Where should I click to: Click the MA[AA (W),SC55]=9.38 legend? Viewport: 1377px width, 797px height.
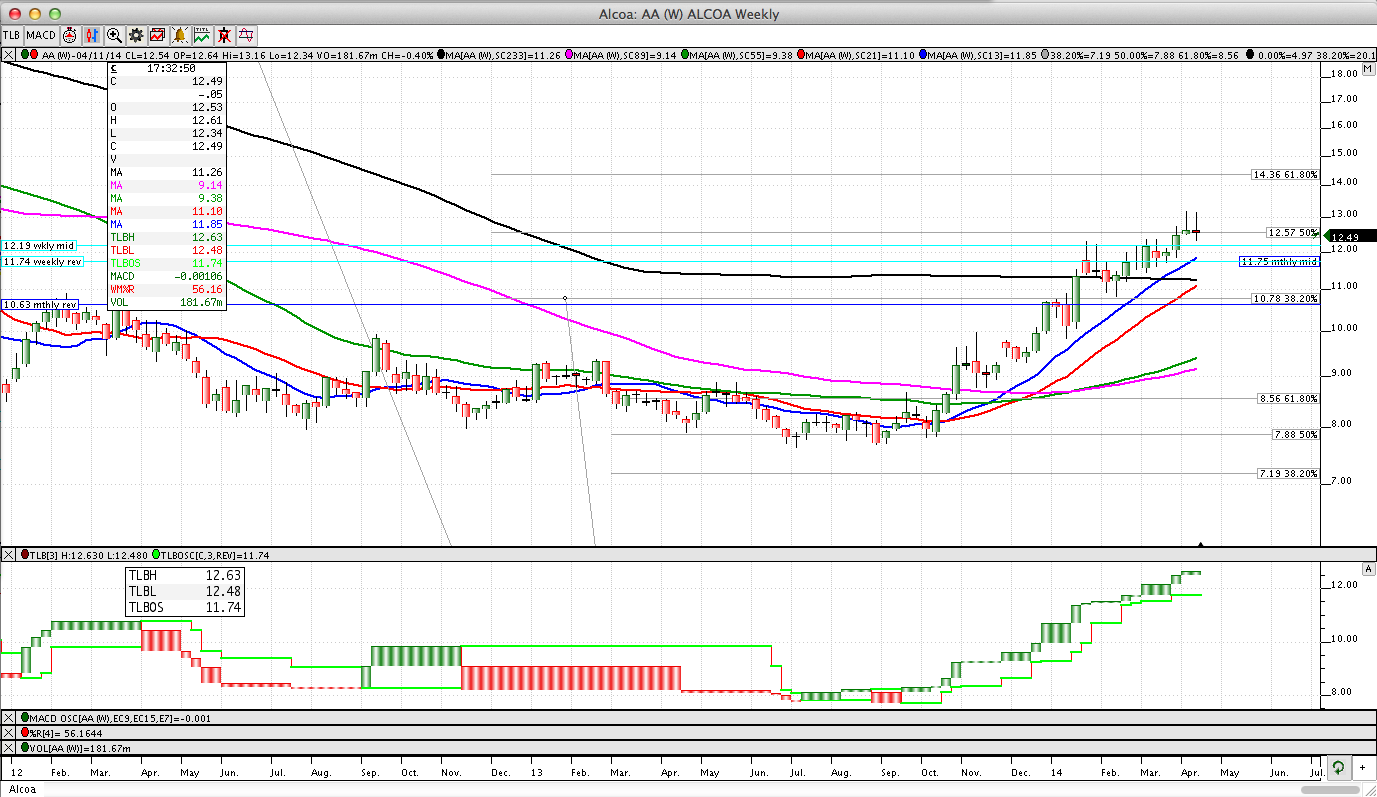pyautogui.click(x=743, y=54)
